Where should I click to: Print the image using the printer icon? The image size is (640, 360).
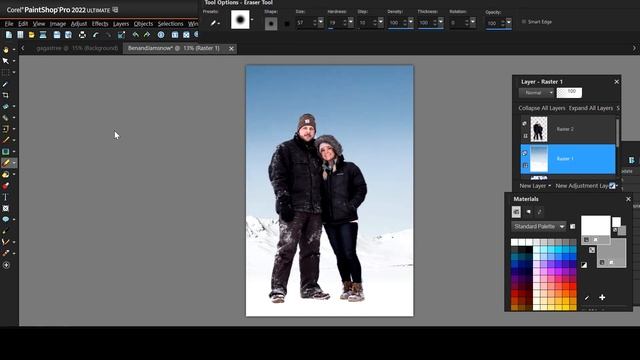82,35
